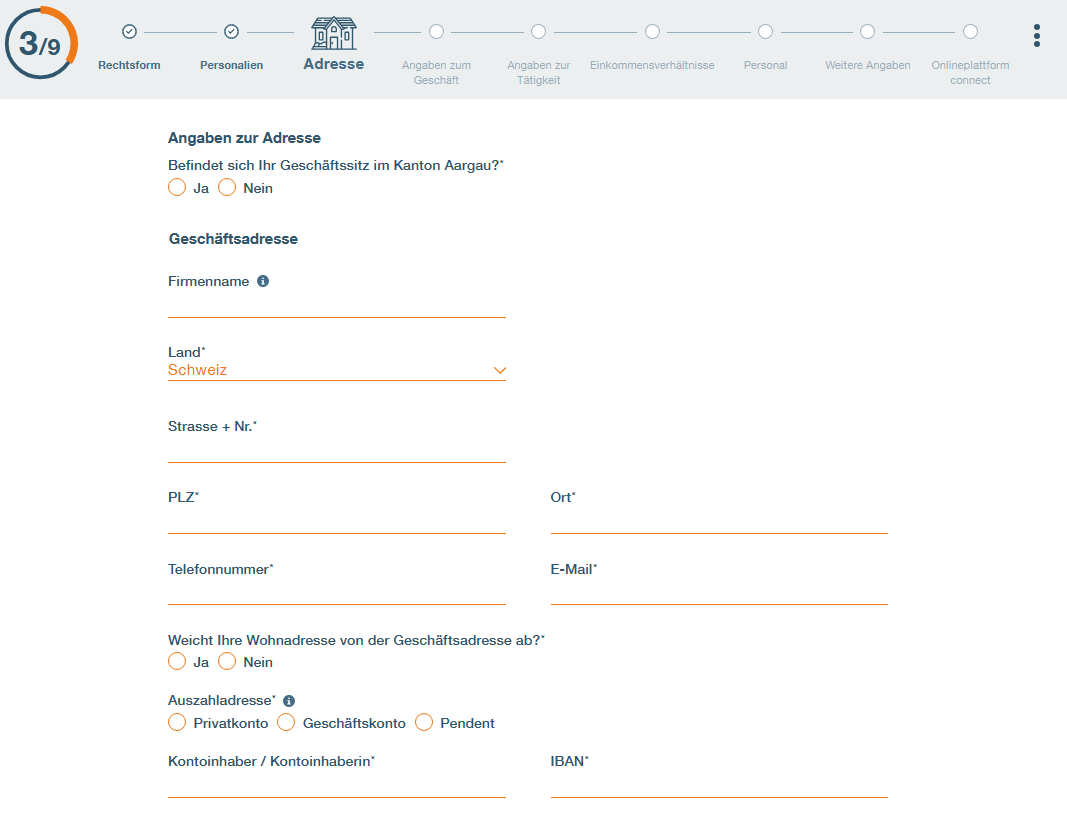
Task: Click the info icon next to Auszahladresse
Action: click(289, 701)
